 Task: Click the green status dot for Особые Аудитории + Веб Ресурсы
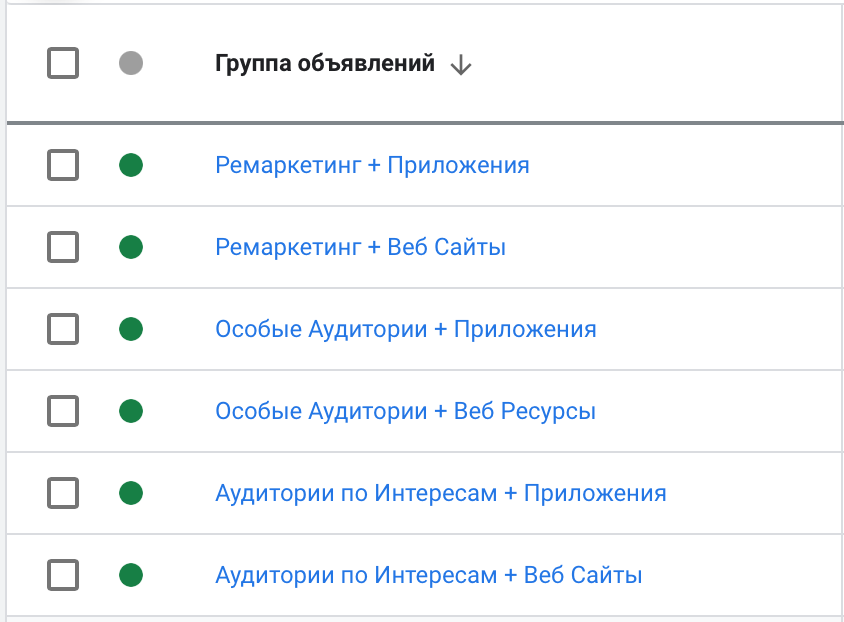pos(130,411)
